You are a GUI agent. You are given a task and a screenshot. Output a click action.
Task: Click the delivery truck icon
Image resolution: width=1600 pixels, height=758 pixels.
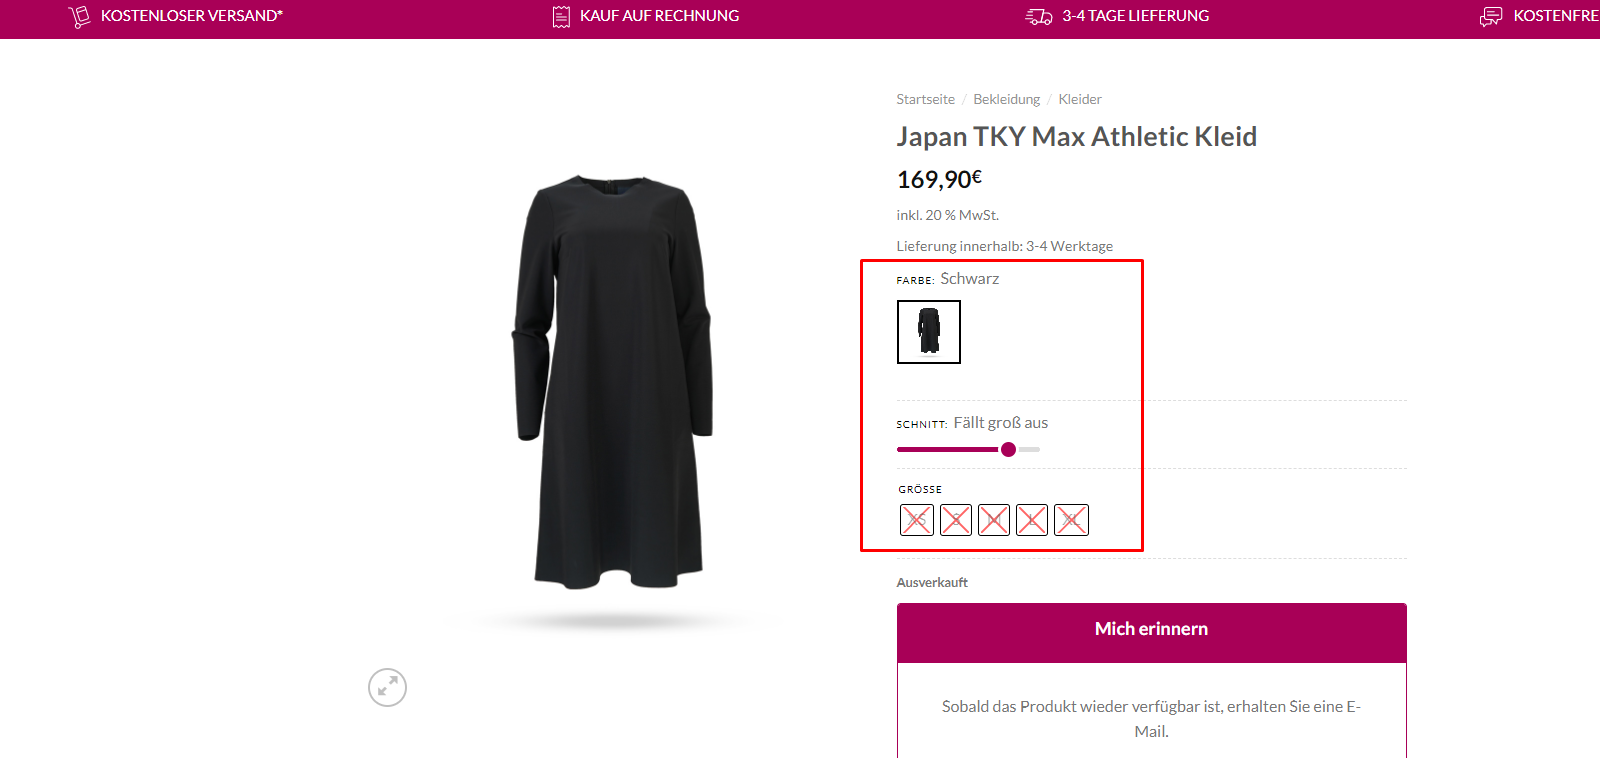pyautogui.click(x=1039, y=16)
